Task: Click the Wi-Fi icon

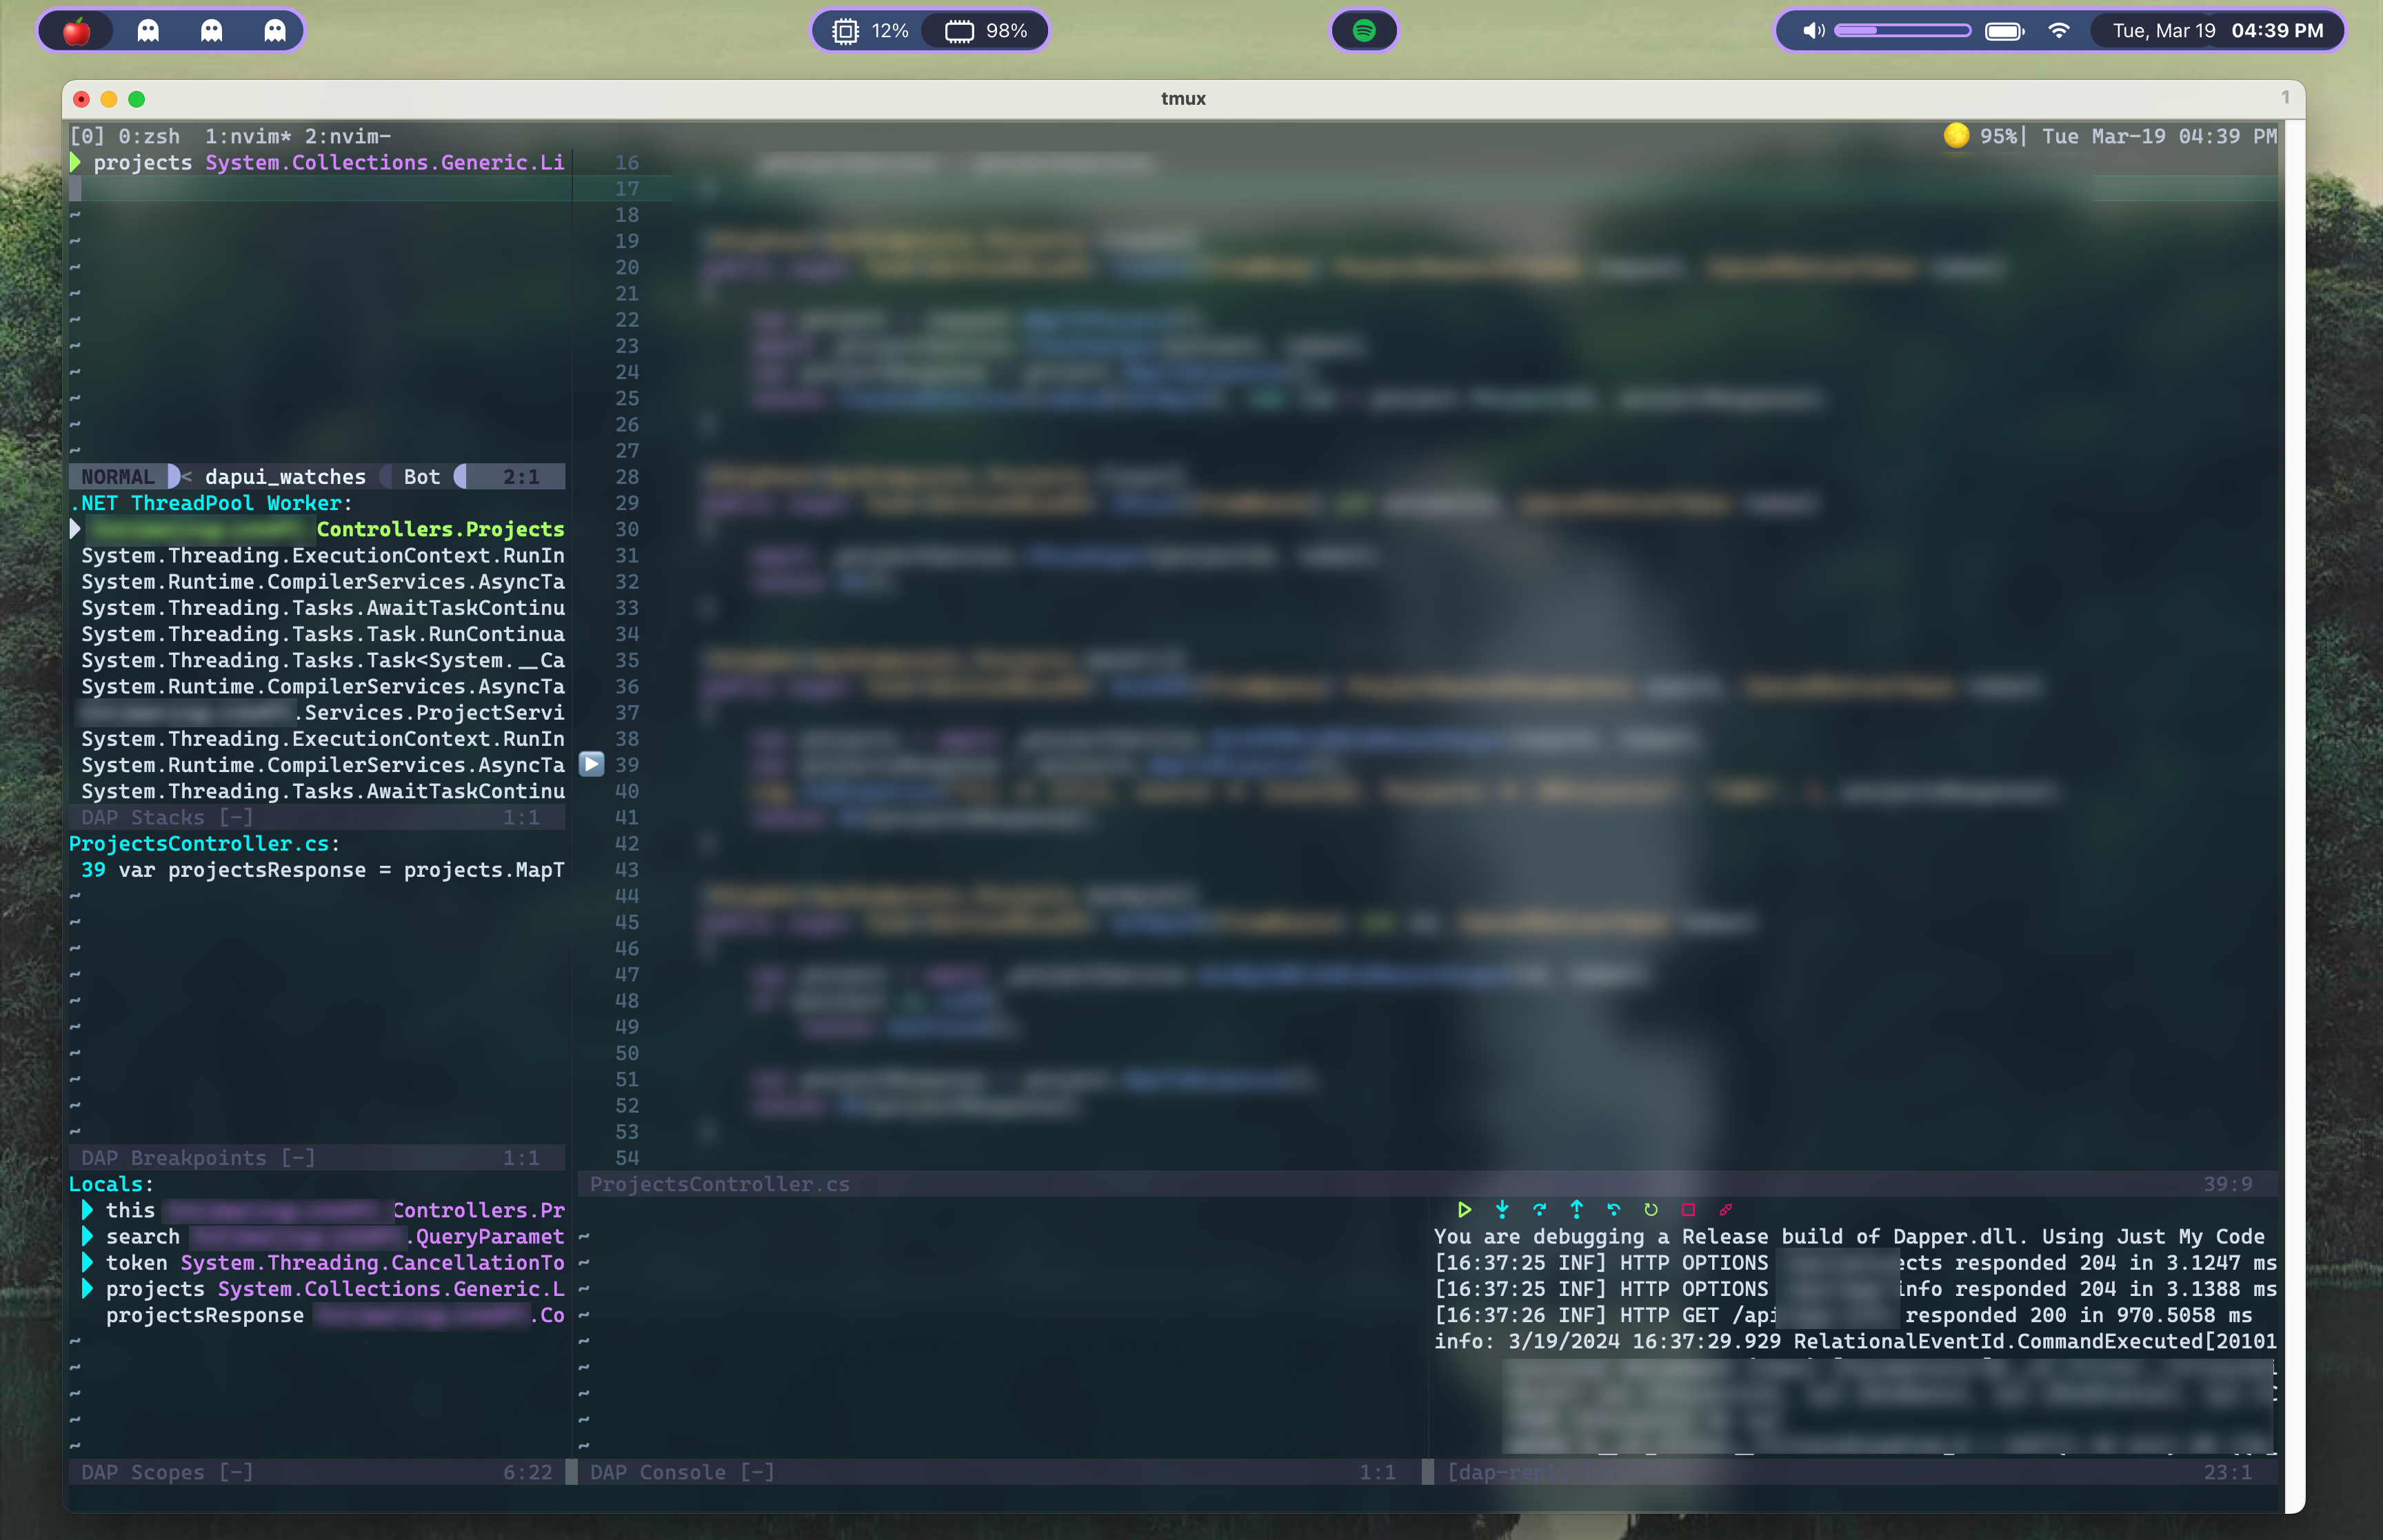Action: click(x=2059, y=31)
